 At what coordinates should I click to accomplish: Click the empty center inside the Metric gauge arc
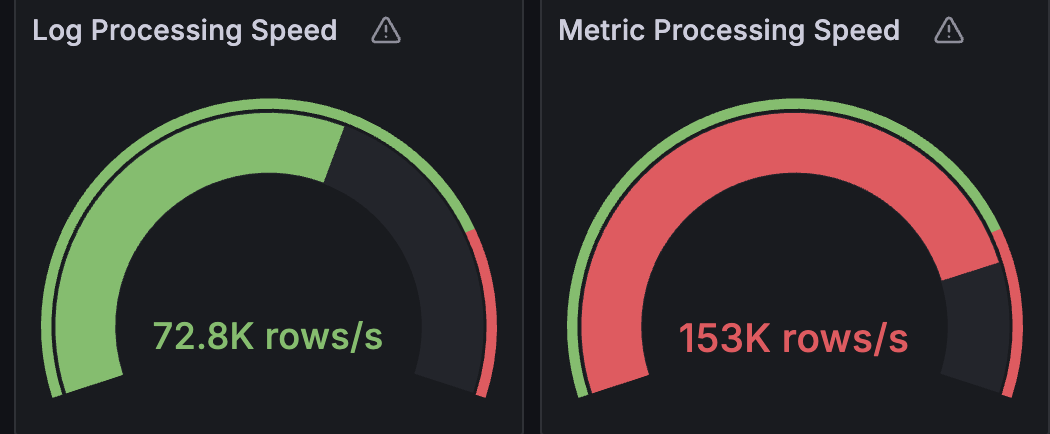point(793,270)
